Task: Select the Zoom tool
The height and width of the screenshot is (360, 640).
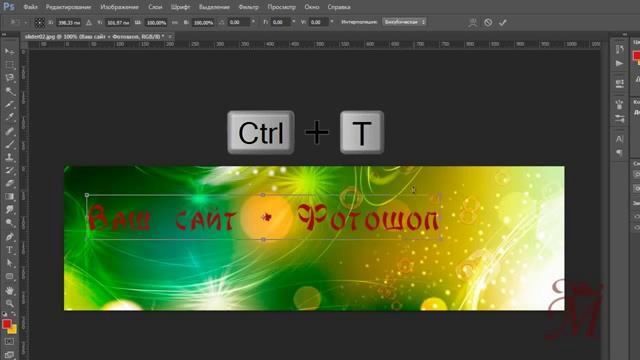Action: 10,303
